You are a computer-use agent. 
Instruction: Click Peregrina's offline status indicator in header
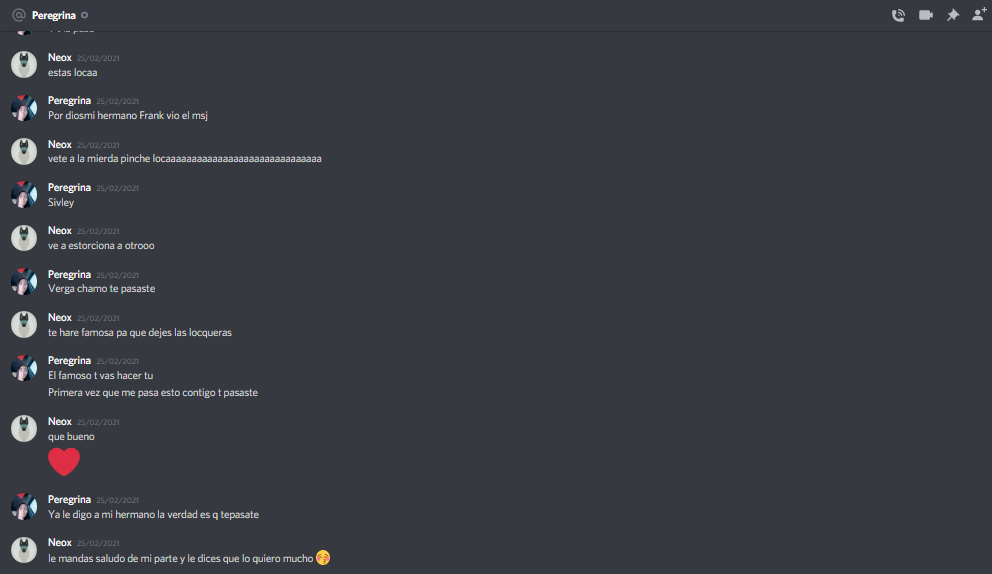pos(85,15)
